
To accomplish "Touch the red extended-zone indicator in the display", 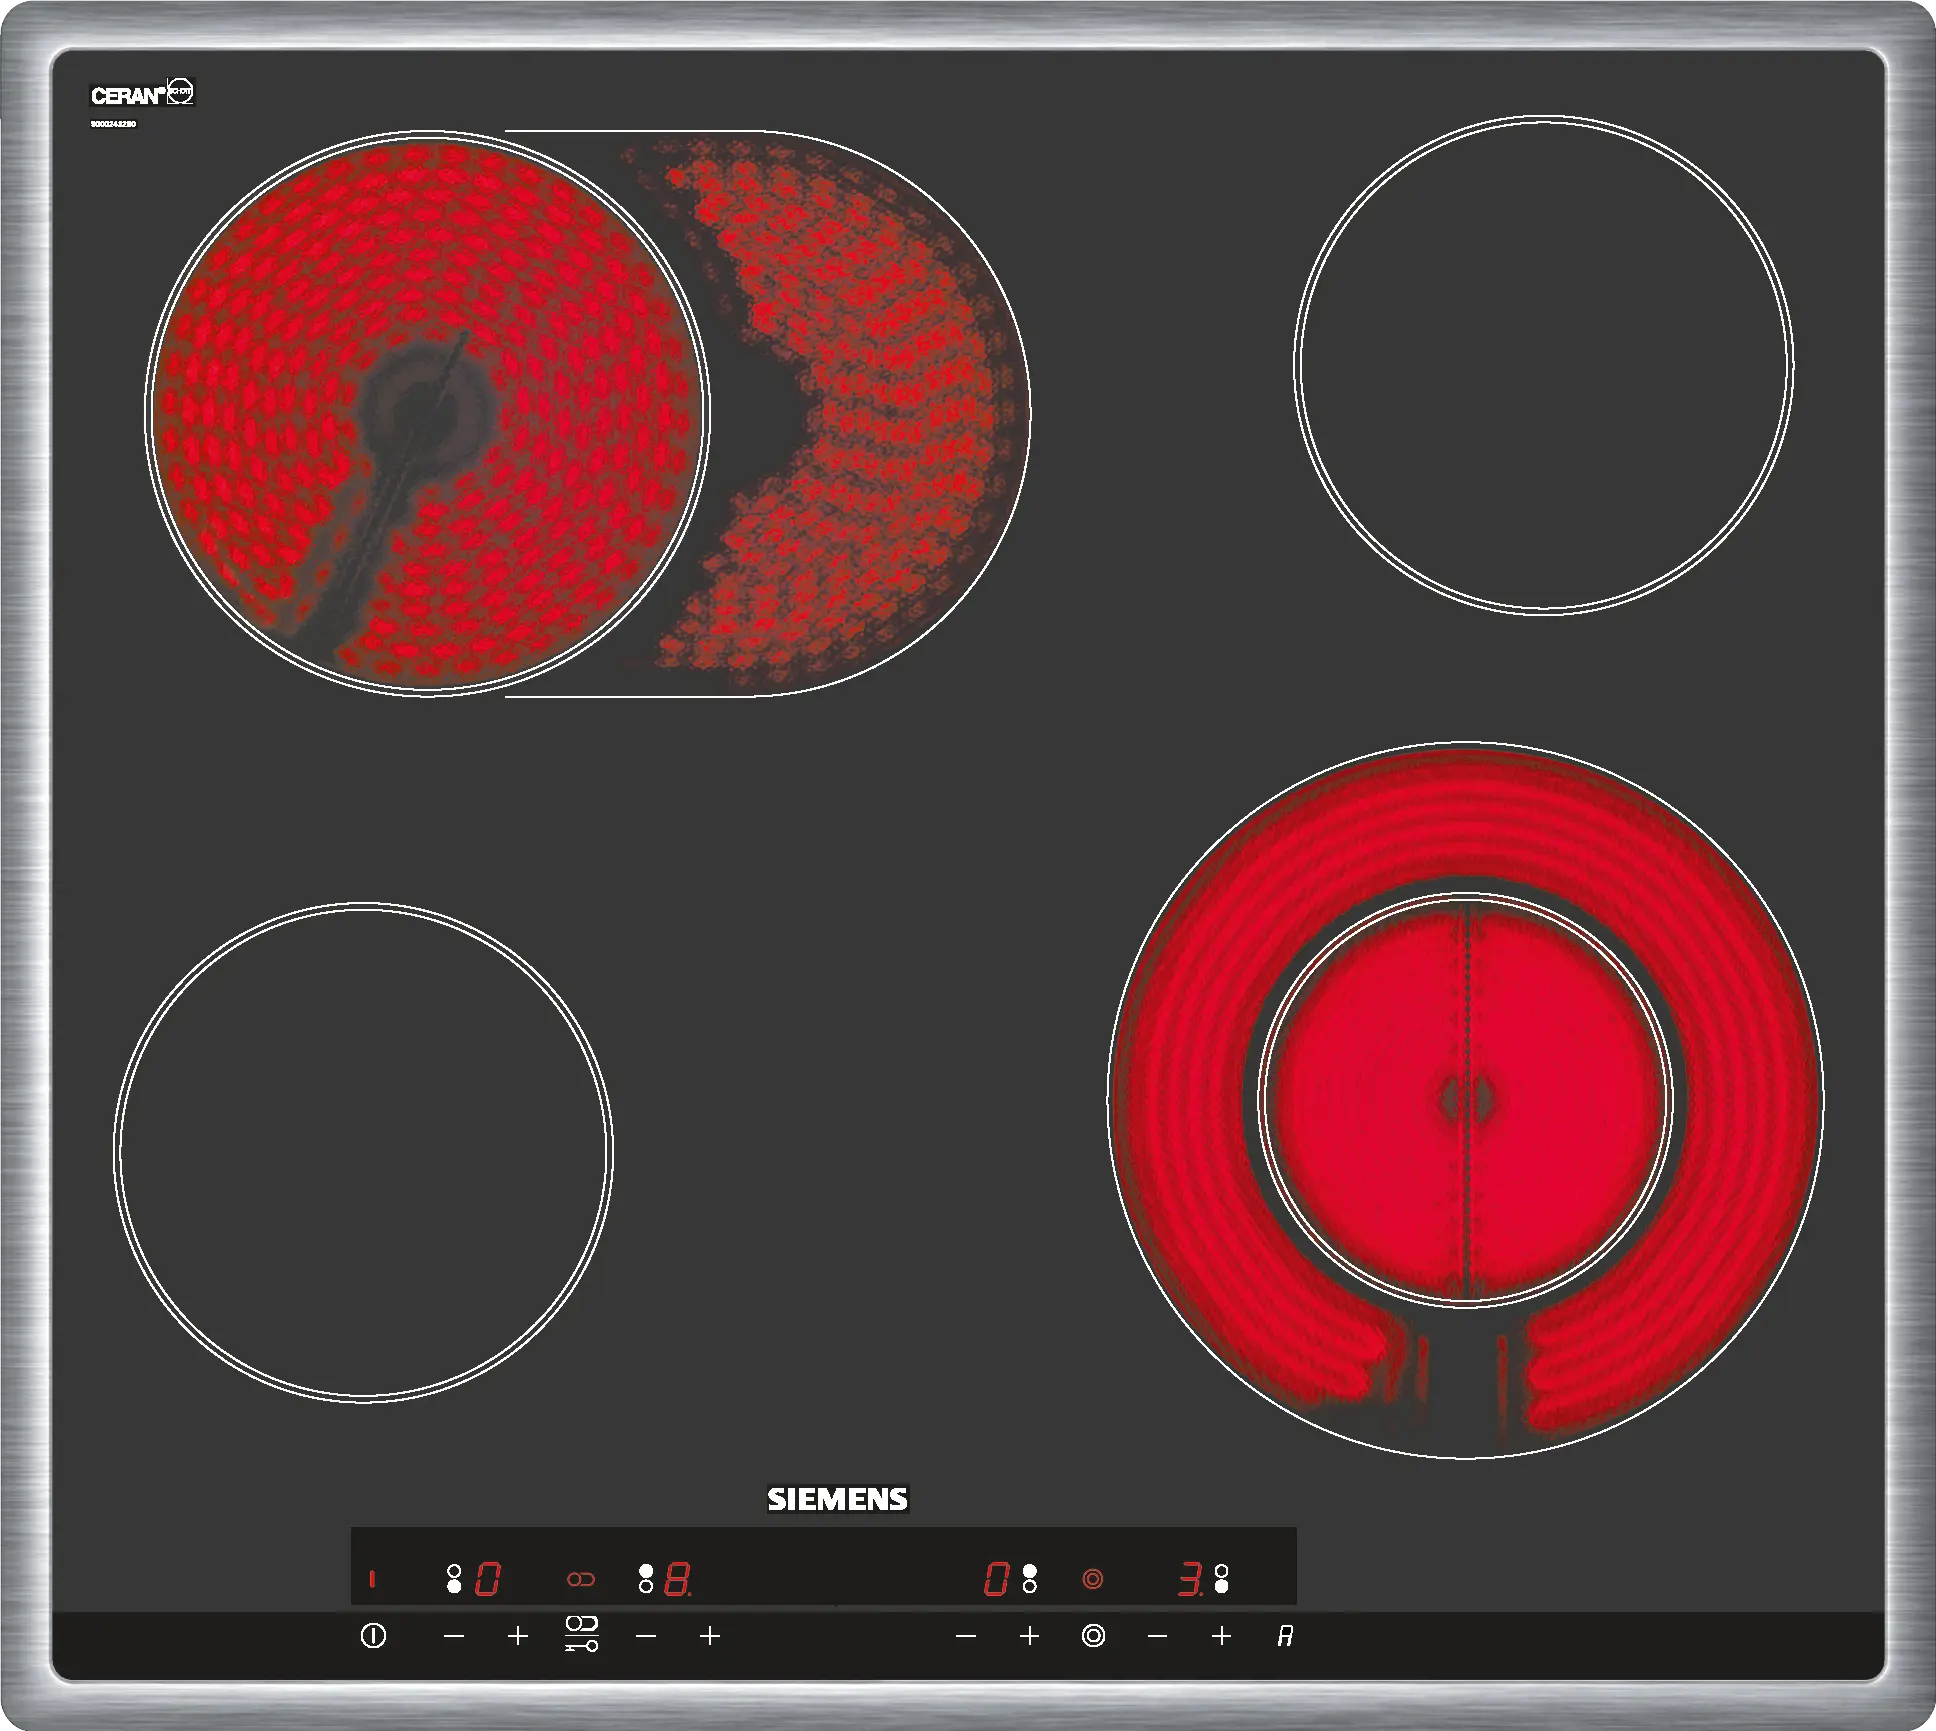I will click(581, 1579).
